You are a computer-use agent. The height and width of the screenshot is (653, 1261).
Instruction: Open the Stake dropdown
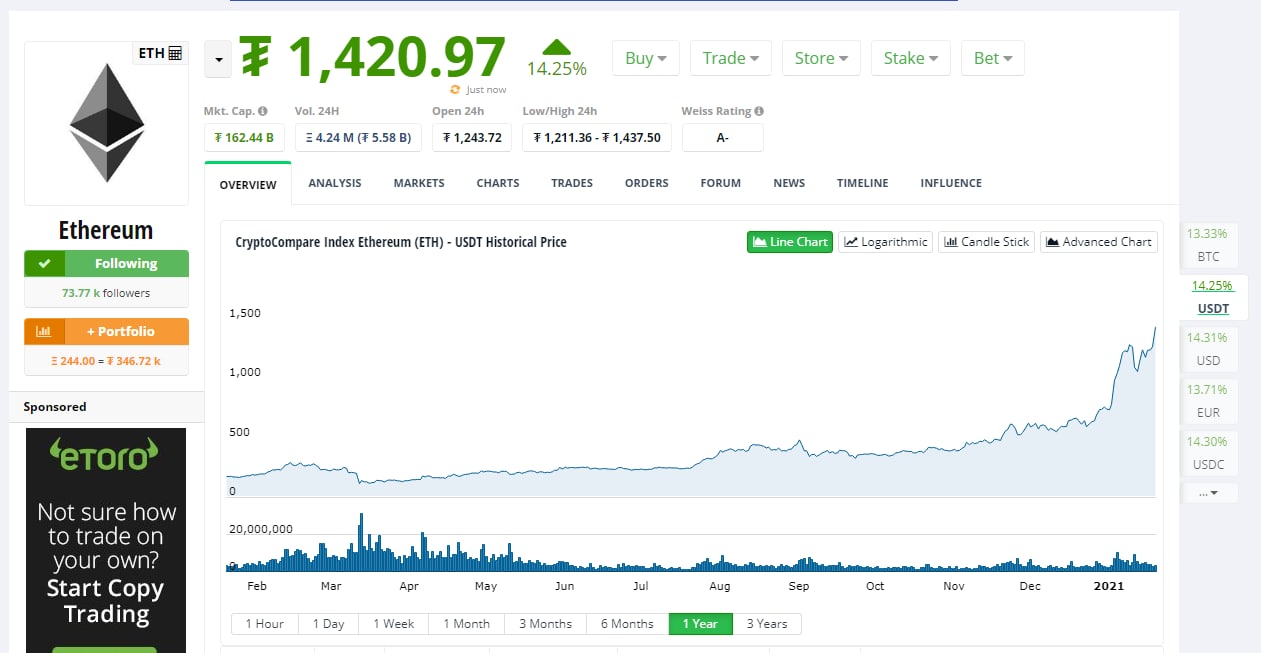click(x=910, y=58)
